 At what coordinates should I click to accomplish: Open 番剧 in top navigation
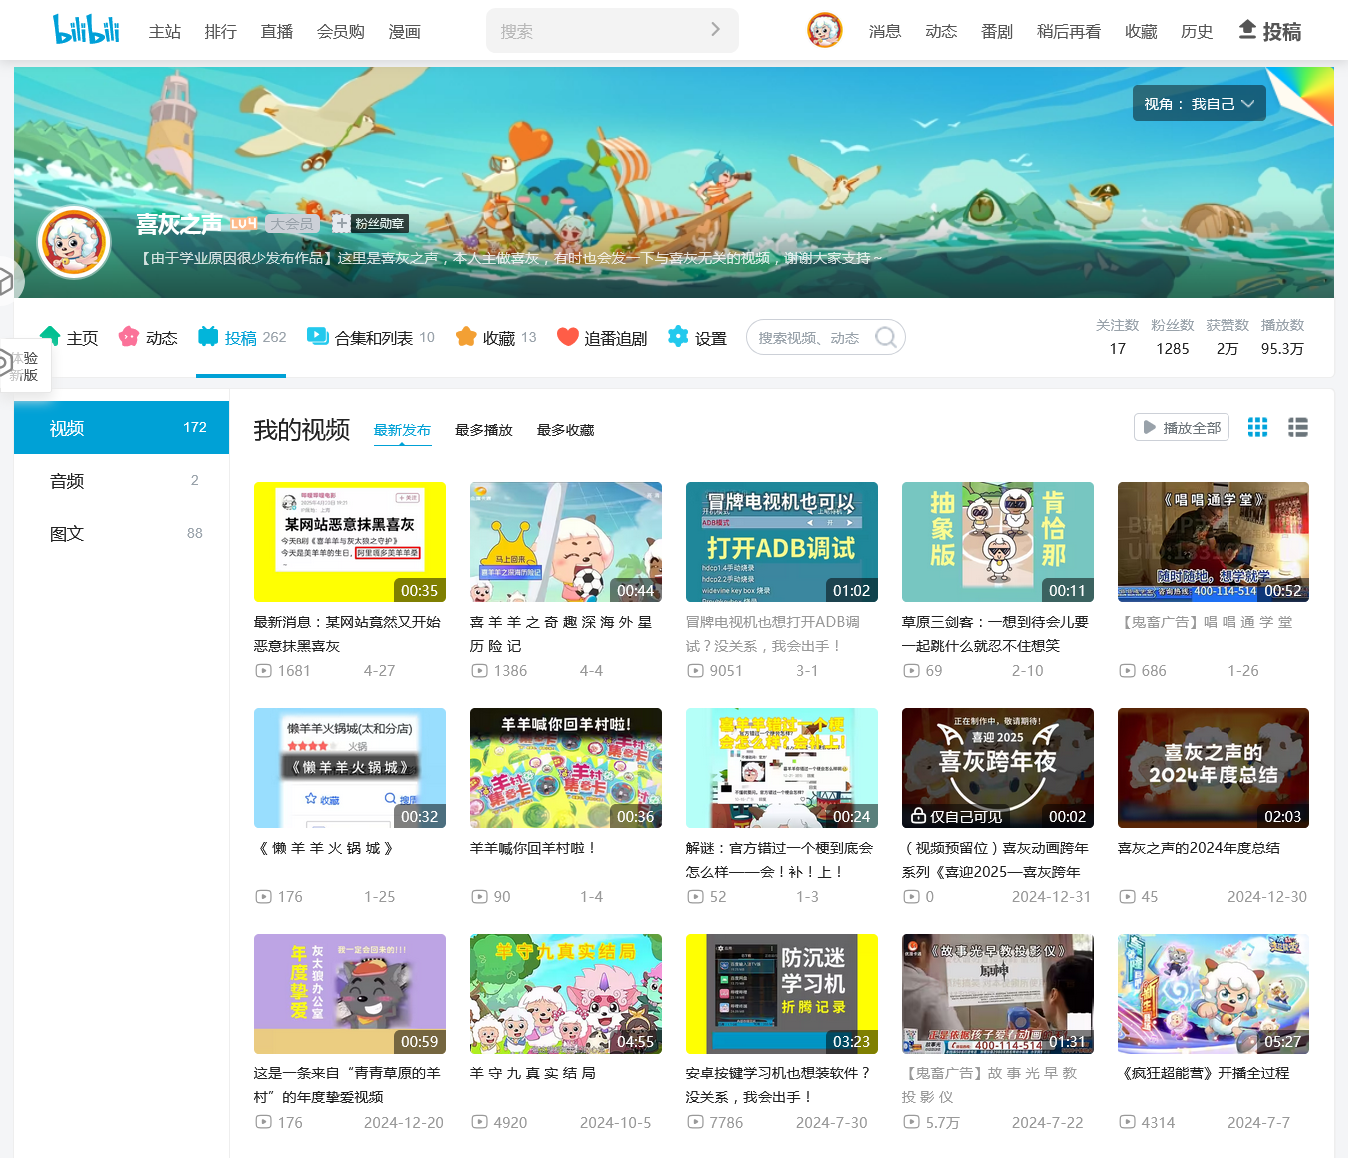[x=997, y=32]
